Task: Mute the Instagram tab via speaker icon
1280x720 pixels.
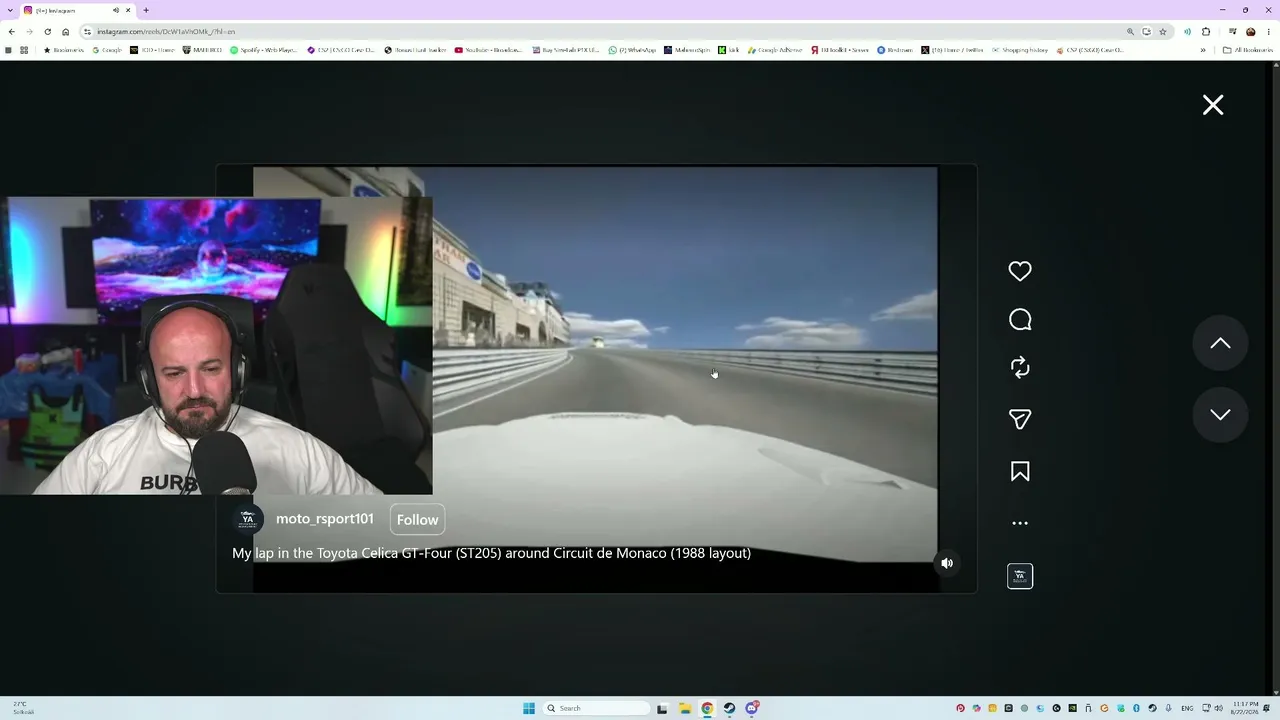Action: pos(116,10)
